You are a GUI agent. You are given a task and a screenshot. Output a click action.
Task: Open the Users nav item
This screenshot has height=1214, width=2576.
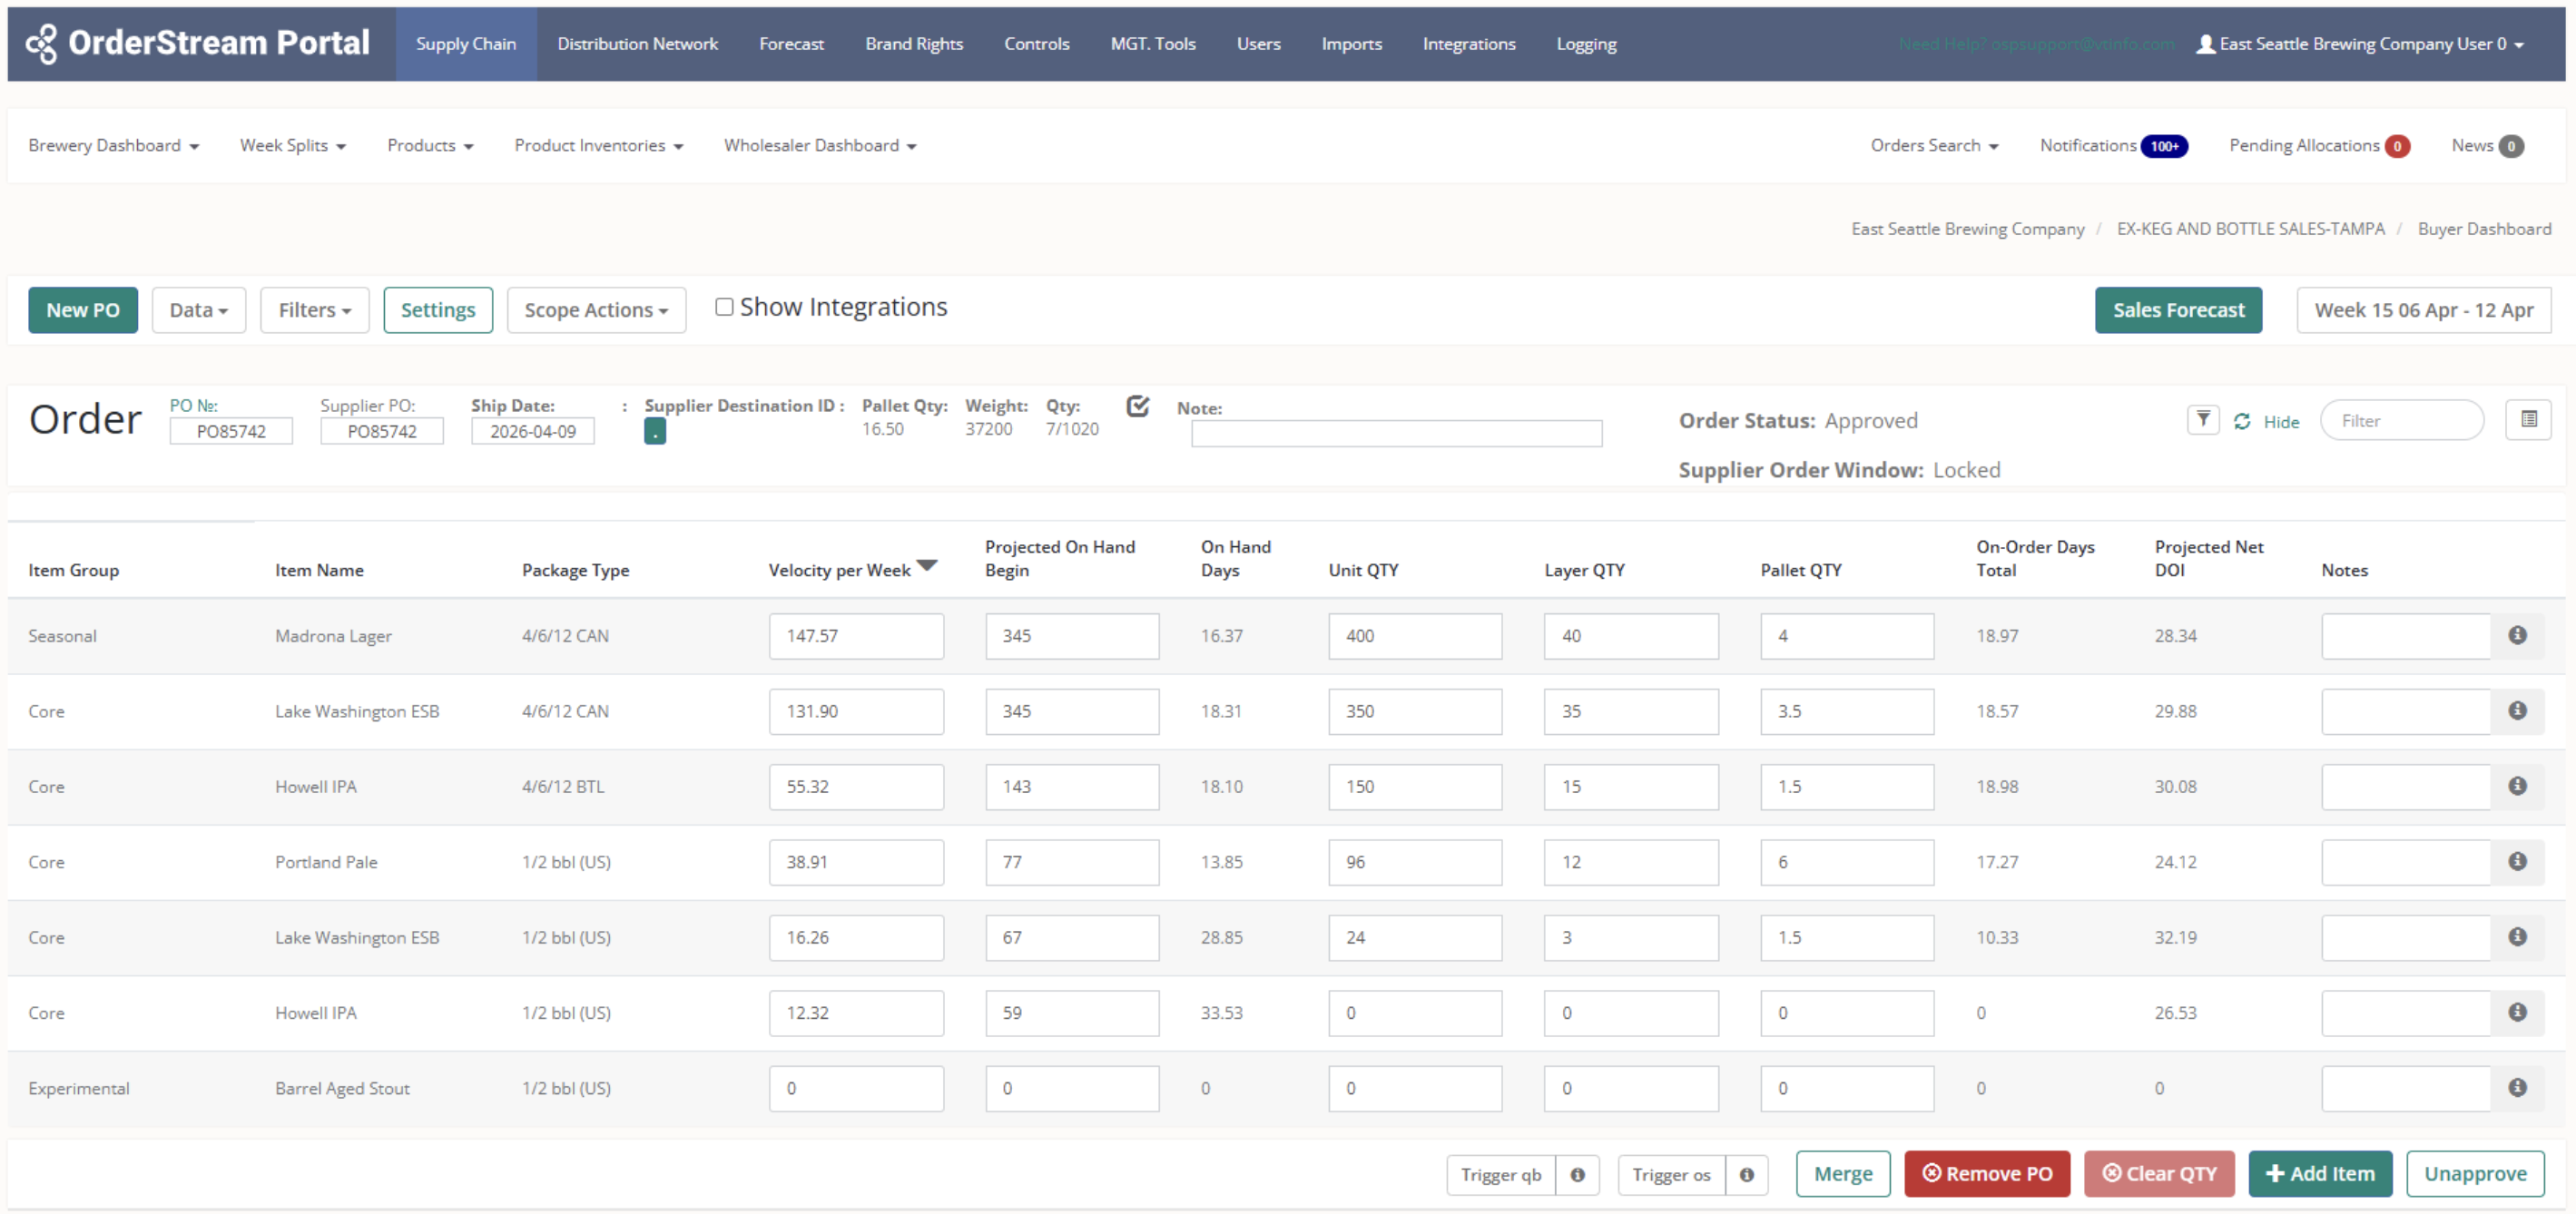coord(1258,44)
